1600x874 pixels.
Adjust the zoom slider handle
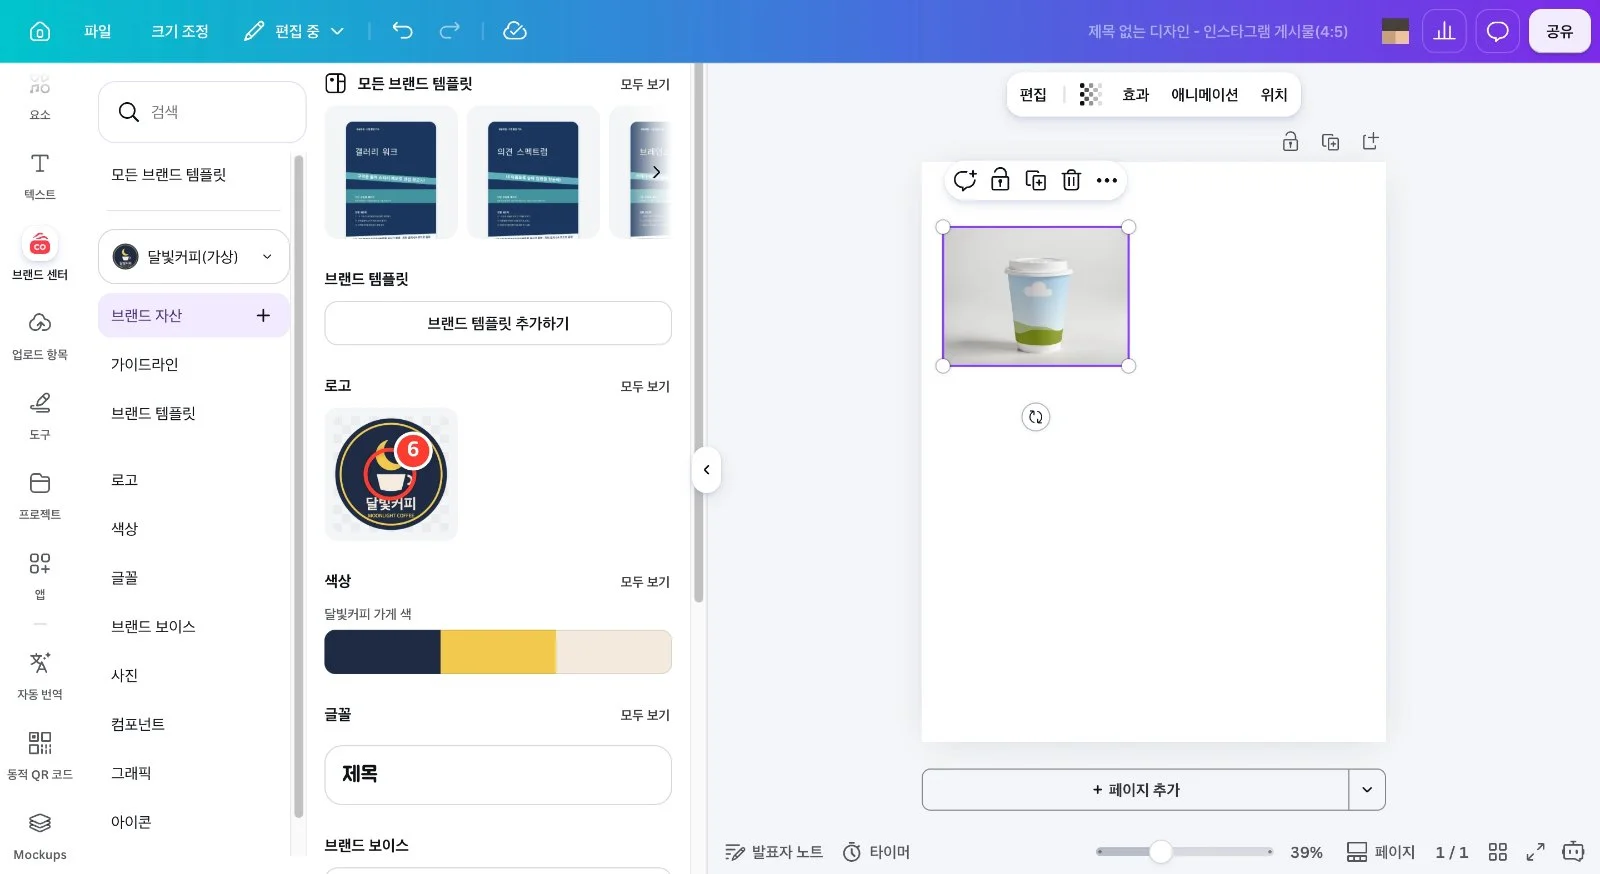(x=1160, y=852)
